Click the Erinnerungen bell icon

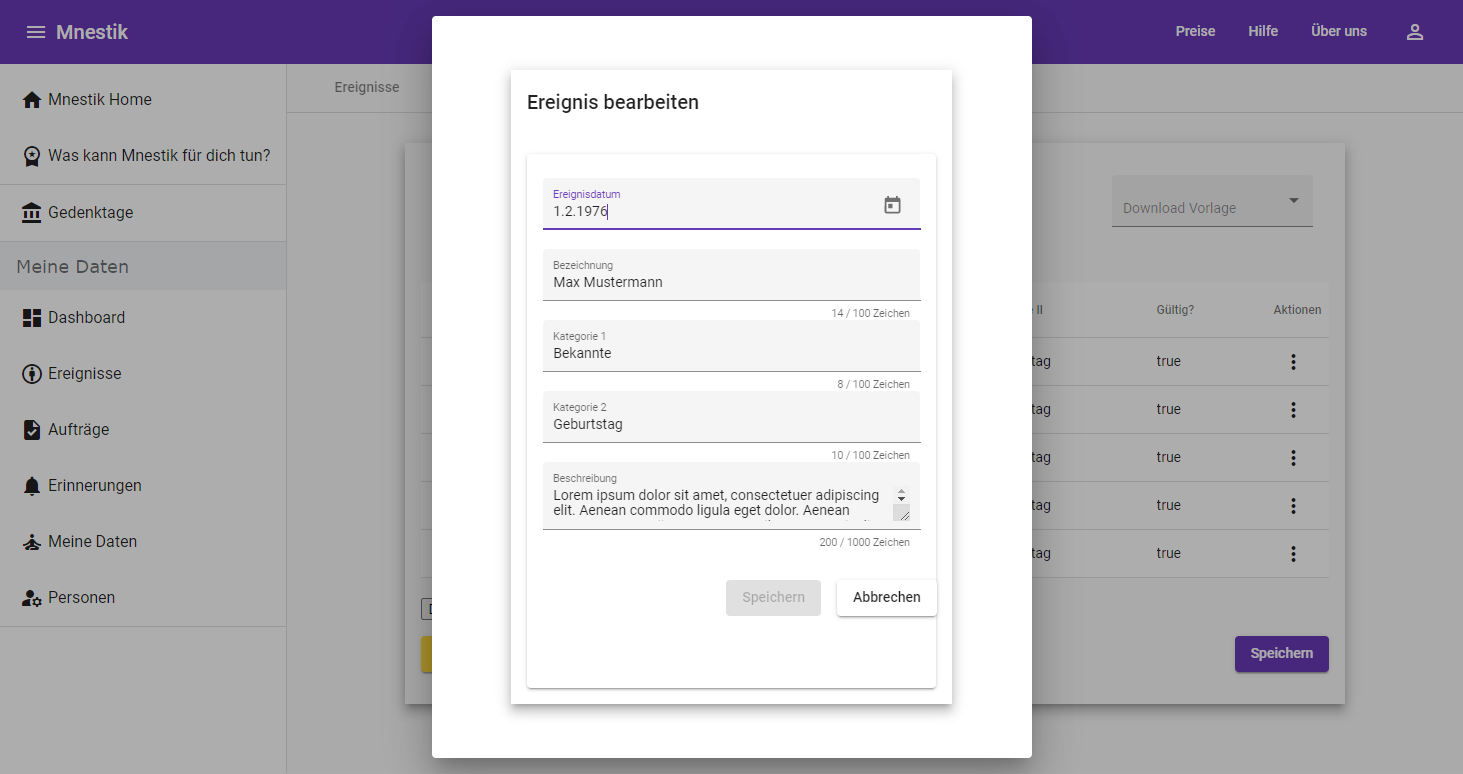click(32, 486)
